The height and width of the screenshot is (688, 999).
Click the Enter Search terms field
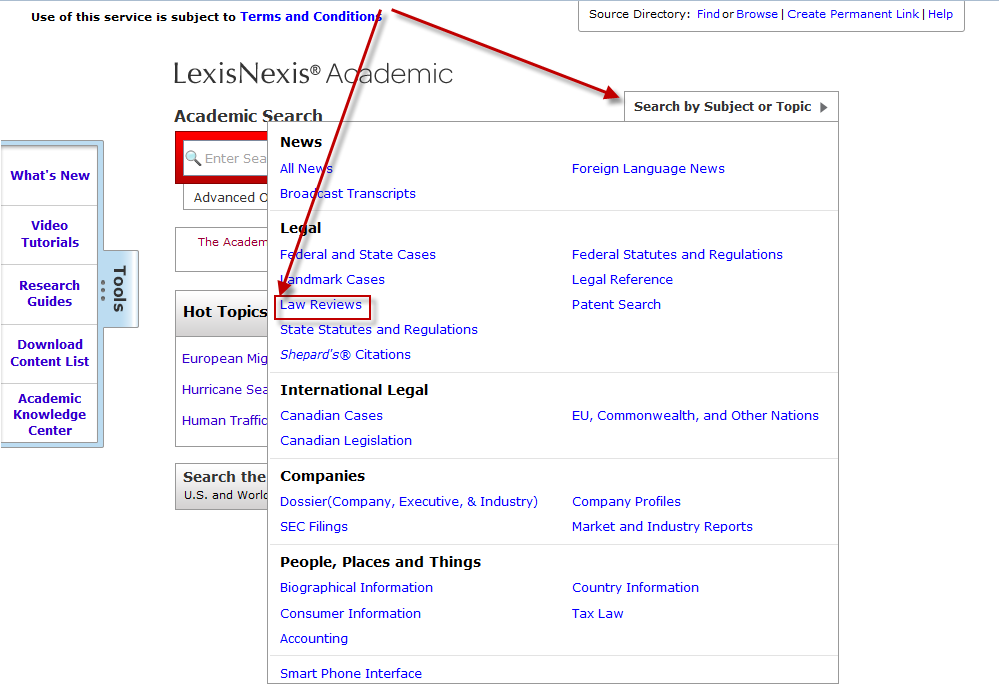click(x=226, y=159)
